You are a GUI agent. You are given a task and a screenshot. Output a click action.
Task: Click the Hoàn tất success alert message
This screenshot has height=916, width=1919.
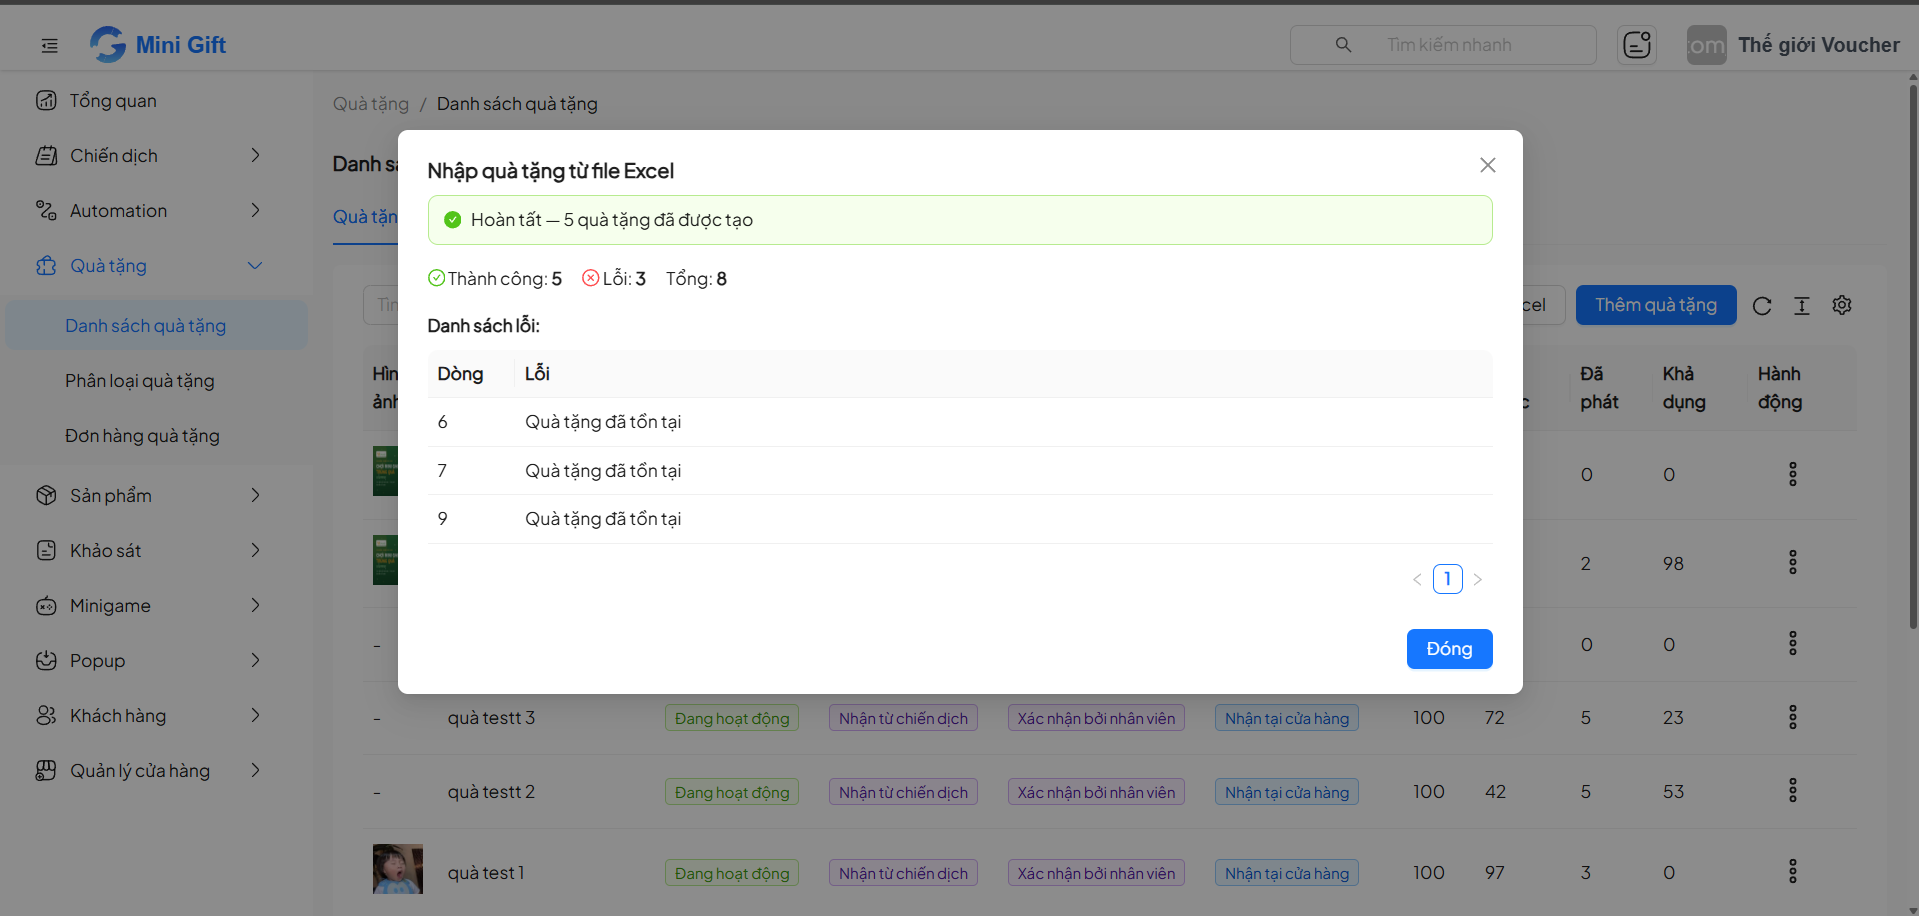pos(960,220)
